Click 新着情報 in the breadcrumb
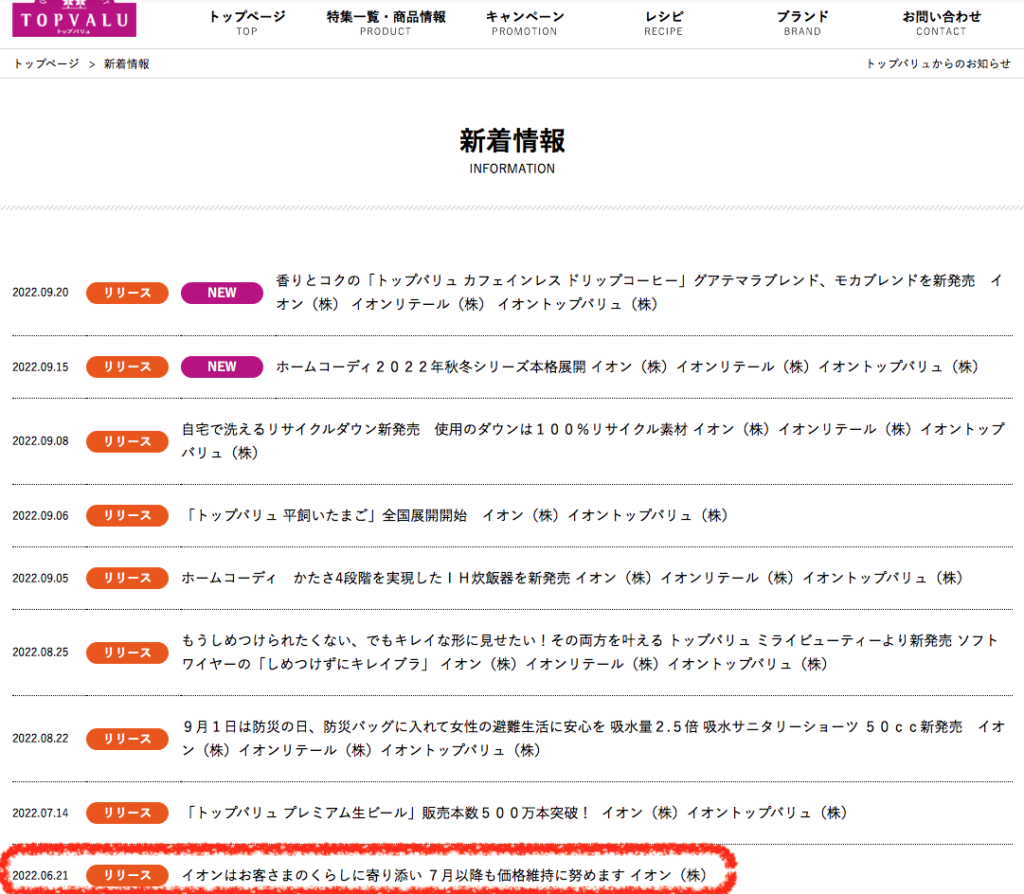Image resolution: width=1024 pixels, height=894 pixels. coord(127,63)
